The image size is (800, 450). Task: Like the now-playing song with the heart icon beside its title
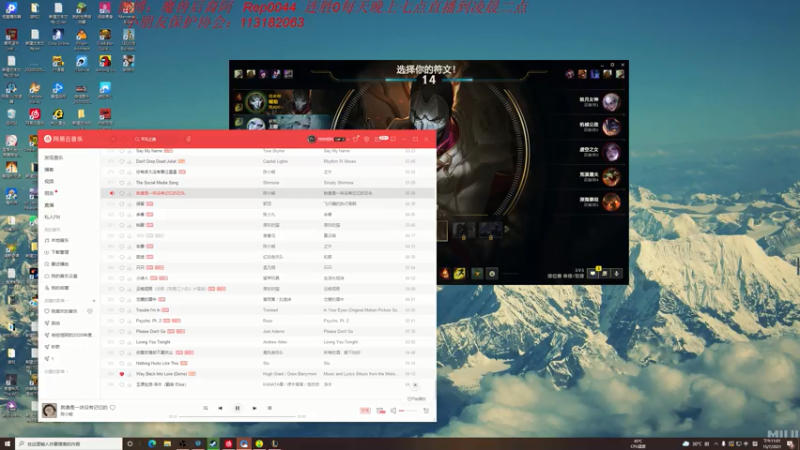click(113, 407)
